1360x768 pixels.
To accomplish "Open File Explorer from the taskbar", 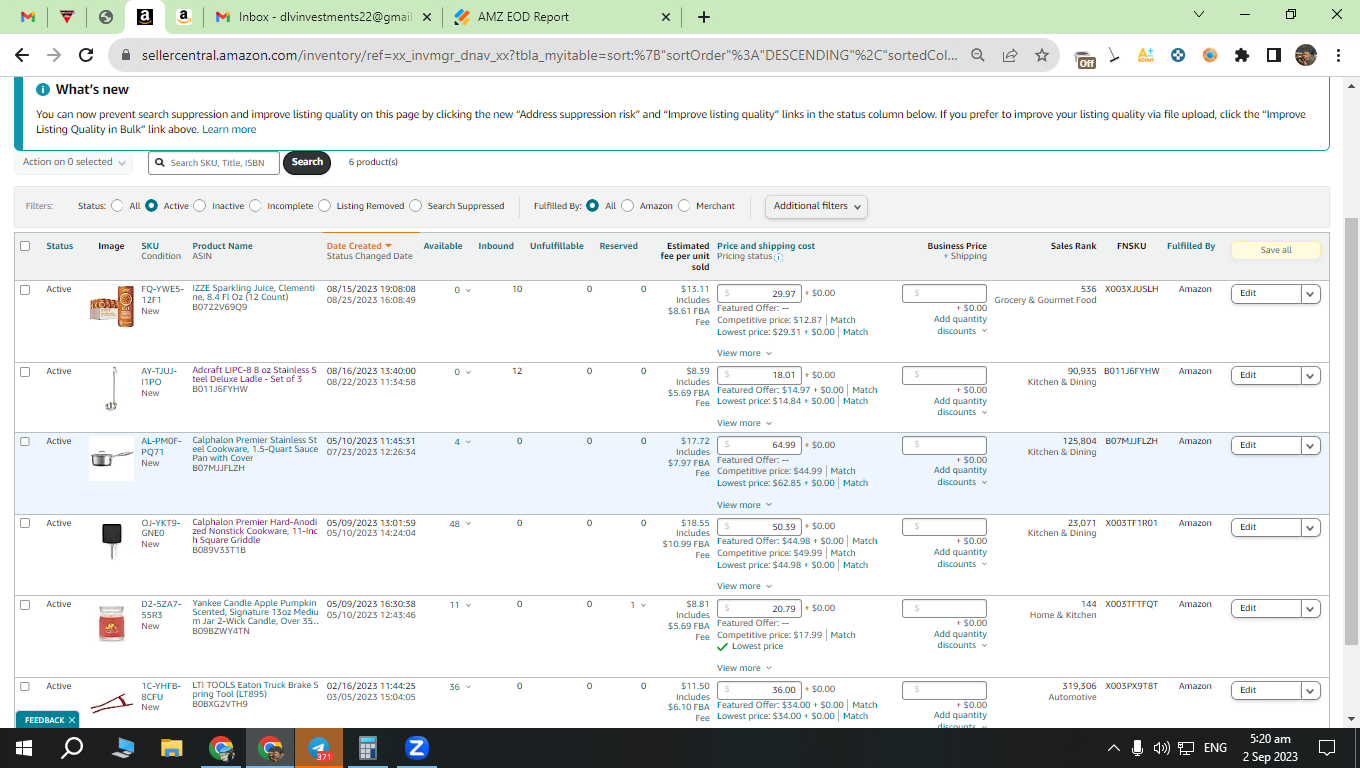I will click(x=172, y=748).
